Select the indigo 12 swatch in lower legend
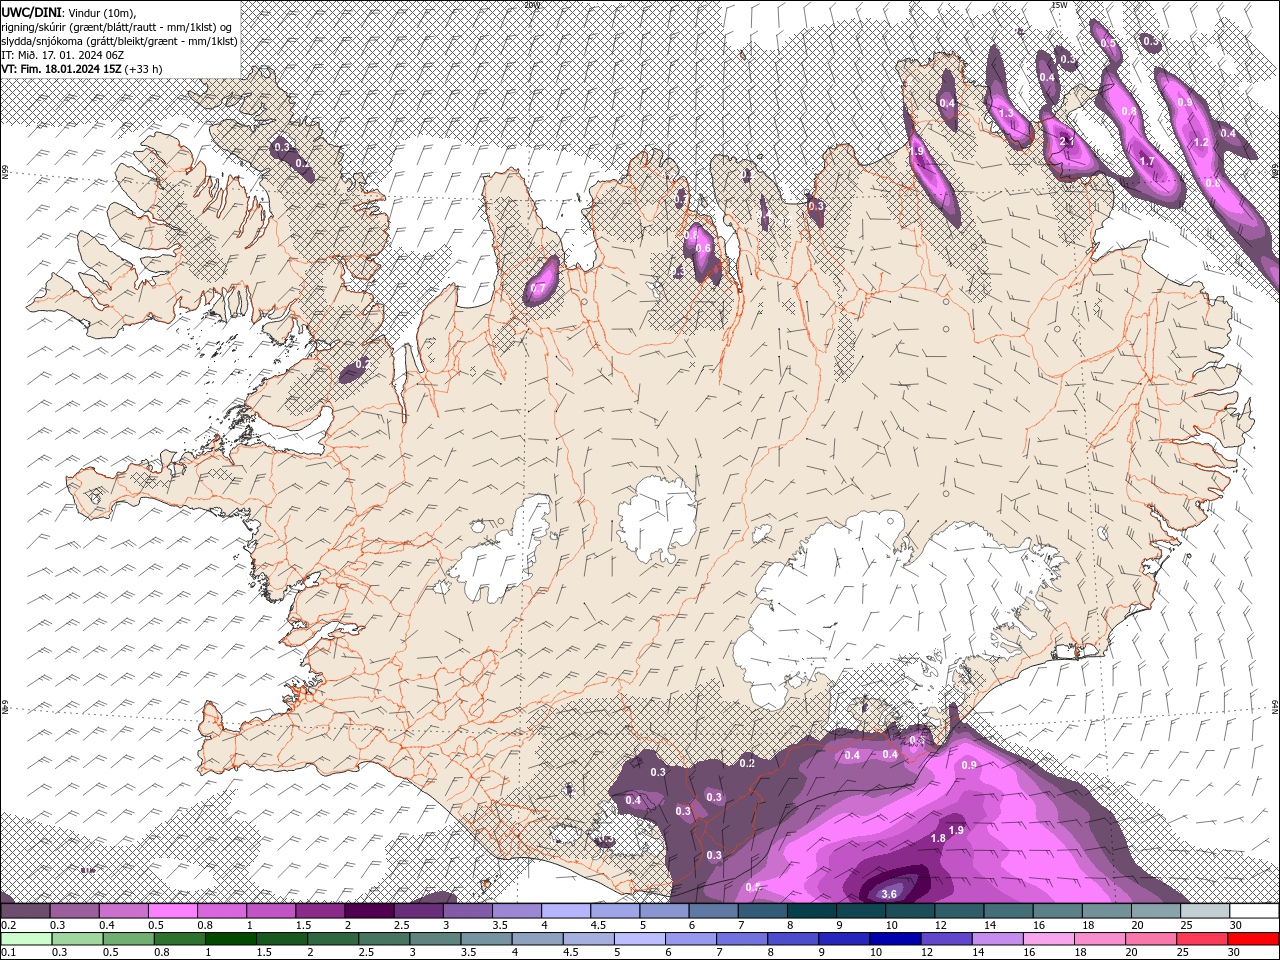Viewport: 1280px width, 960px height. [x=945, y=939]
